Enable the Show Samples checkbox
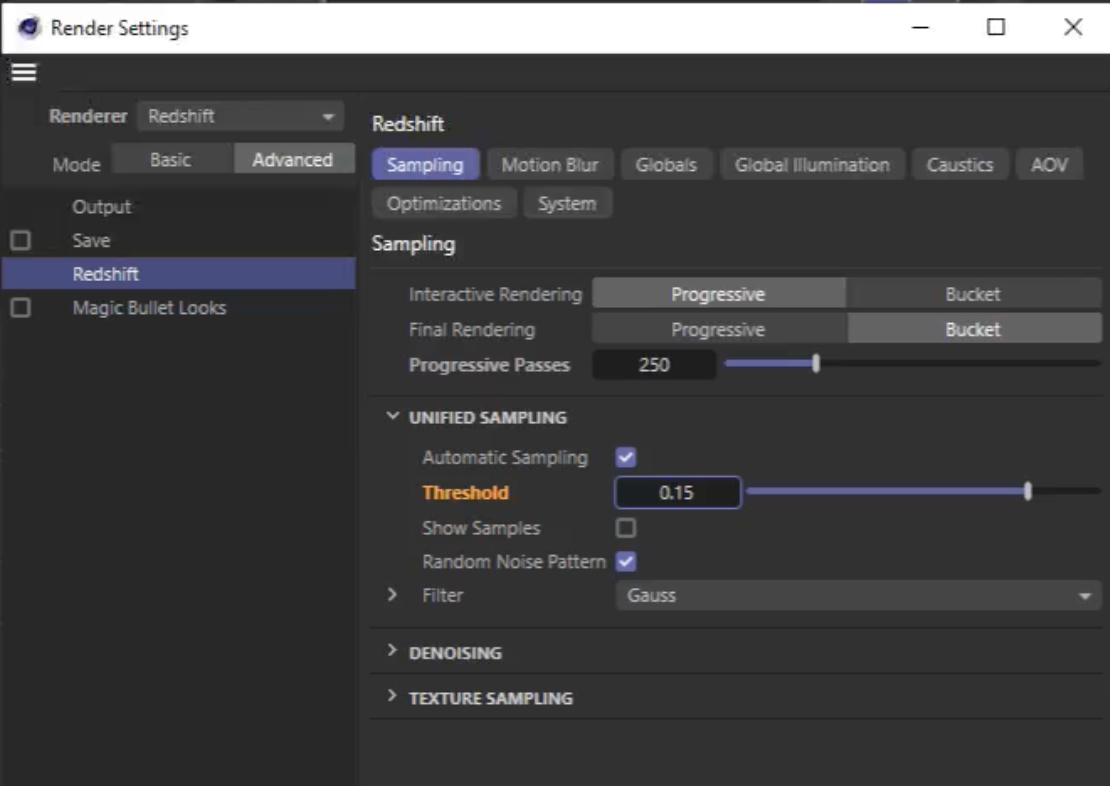Viewport: 1110px width, 786px height. [x=626, y=528]
